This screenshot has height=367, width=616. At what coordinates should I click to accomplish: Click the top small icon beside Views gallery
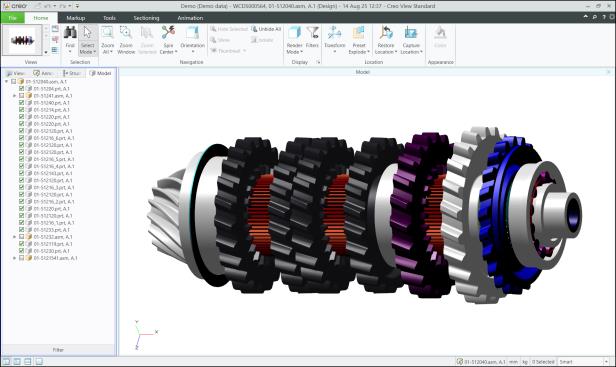[x=55, y=29]
